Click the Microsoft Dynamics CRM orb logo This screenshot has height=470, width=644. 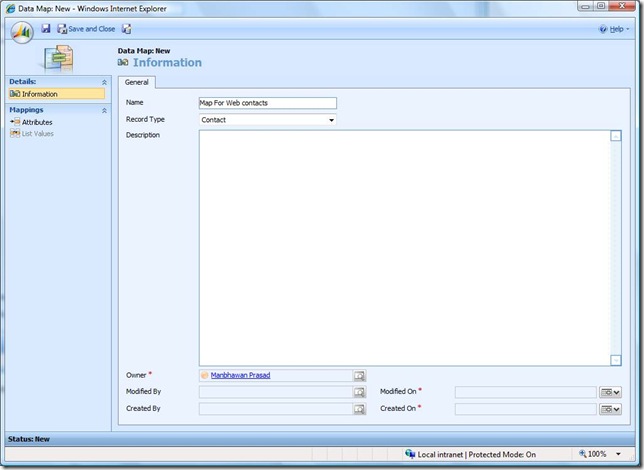point(21,30)
